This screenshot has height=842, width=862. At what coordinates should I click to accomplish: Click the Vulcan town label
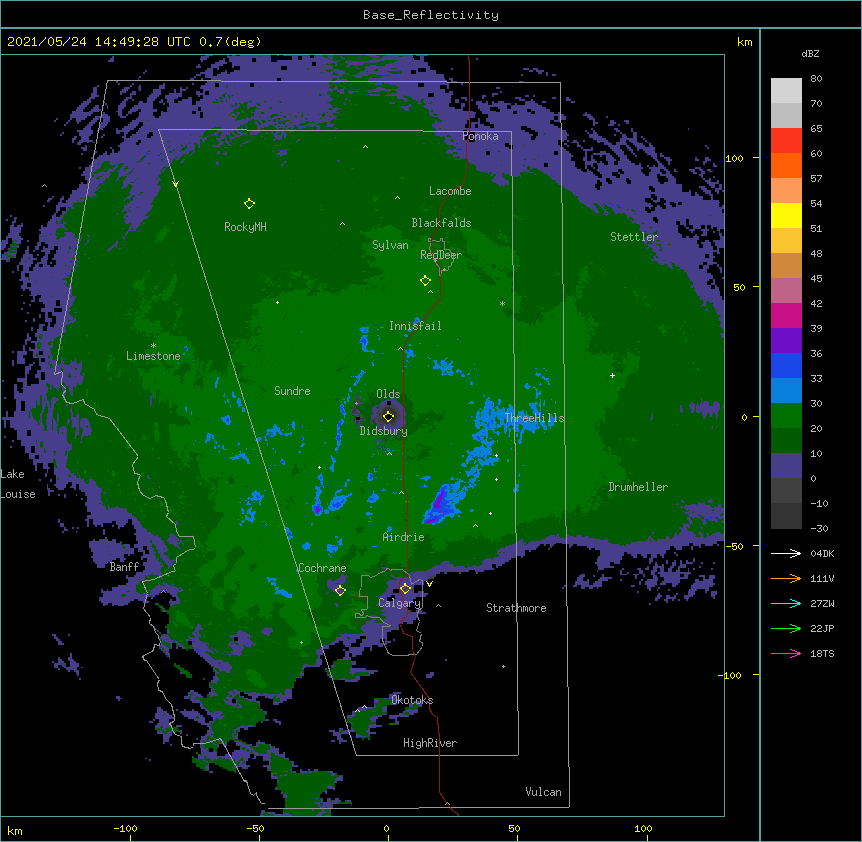(x=543, y=792)
